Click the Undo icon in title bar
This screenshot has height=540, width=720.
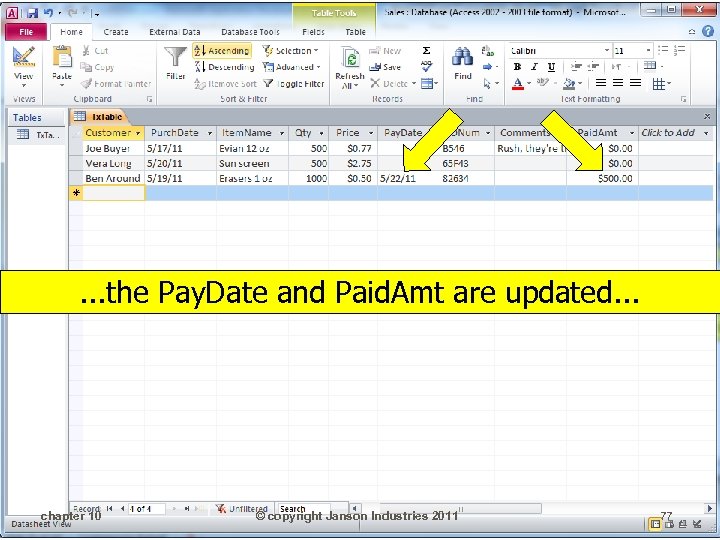click(x=48, y=13)
